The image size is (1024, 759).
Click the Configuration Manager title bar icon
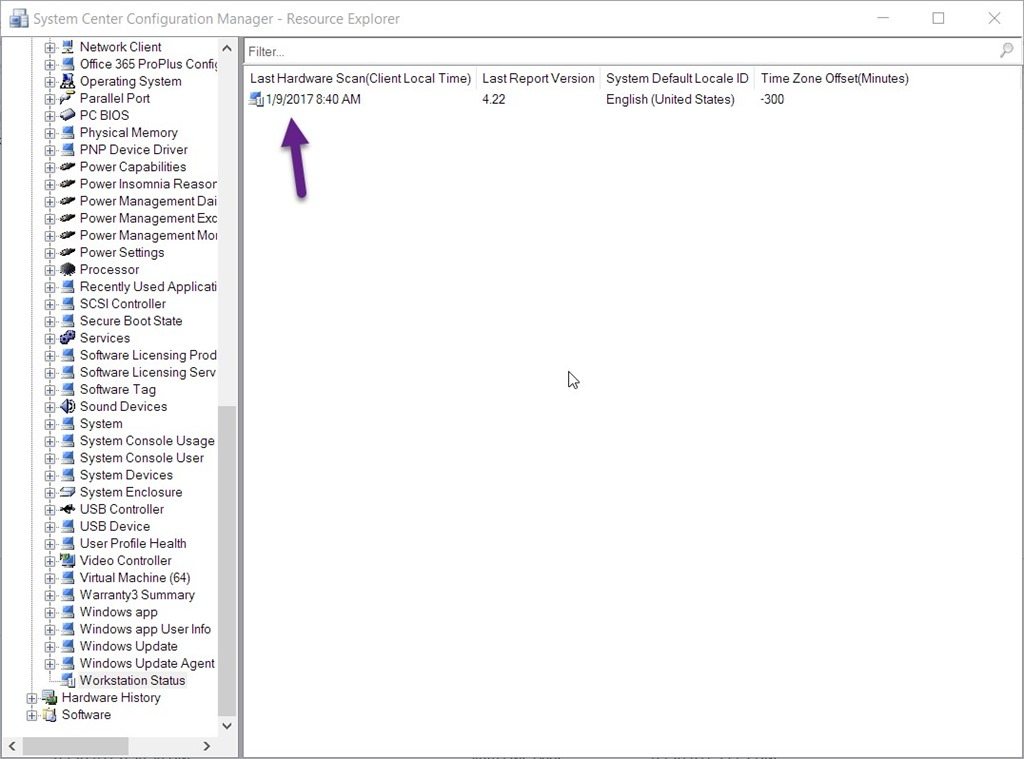19,18
